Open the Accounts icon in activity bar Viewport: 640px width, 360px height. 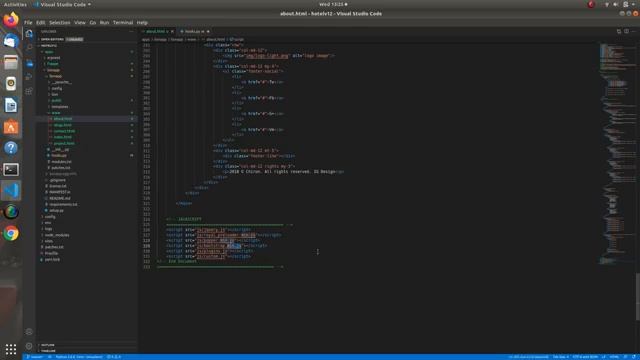(x=29, y=332)
